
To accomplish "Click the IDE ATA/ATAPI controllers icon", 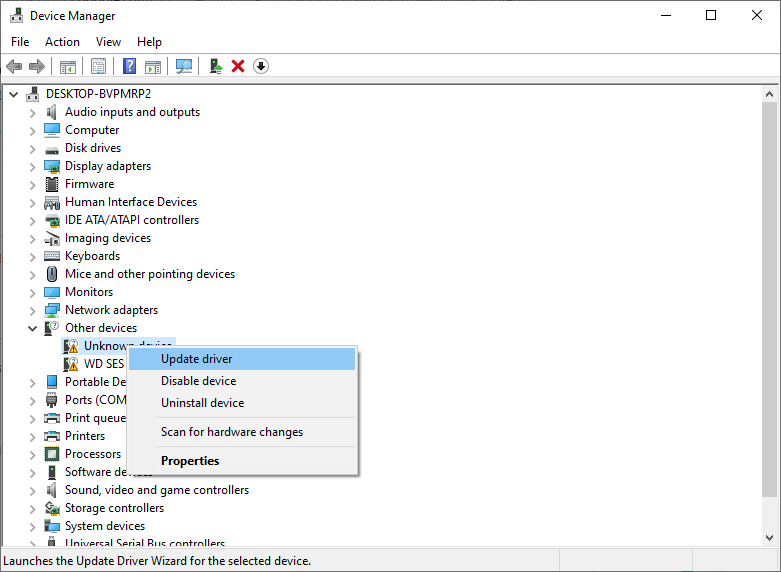I will tap(52, 220).
